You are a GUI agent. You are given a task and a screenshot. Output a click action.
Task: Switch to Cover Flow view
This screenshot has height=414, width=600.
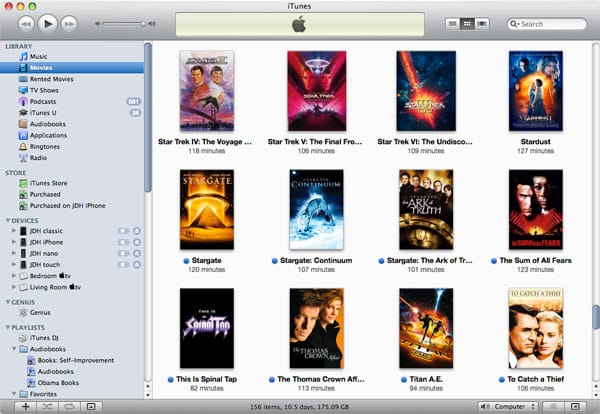482,24
